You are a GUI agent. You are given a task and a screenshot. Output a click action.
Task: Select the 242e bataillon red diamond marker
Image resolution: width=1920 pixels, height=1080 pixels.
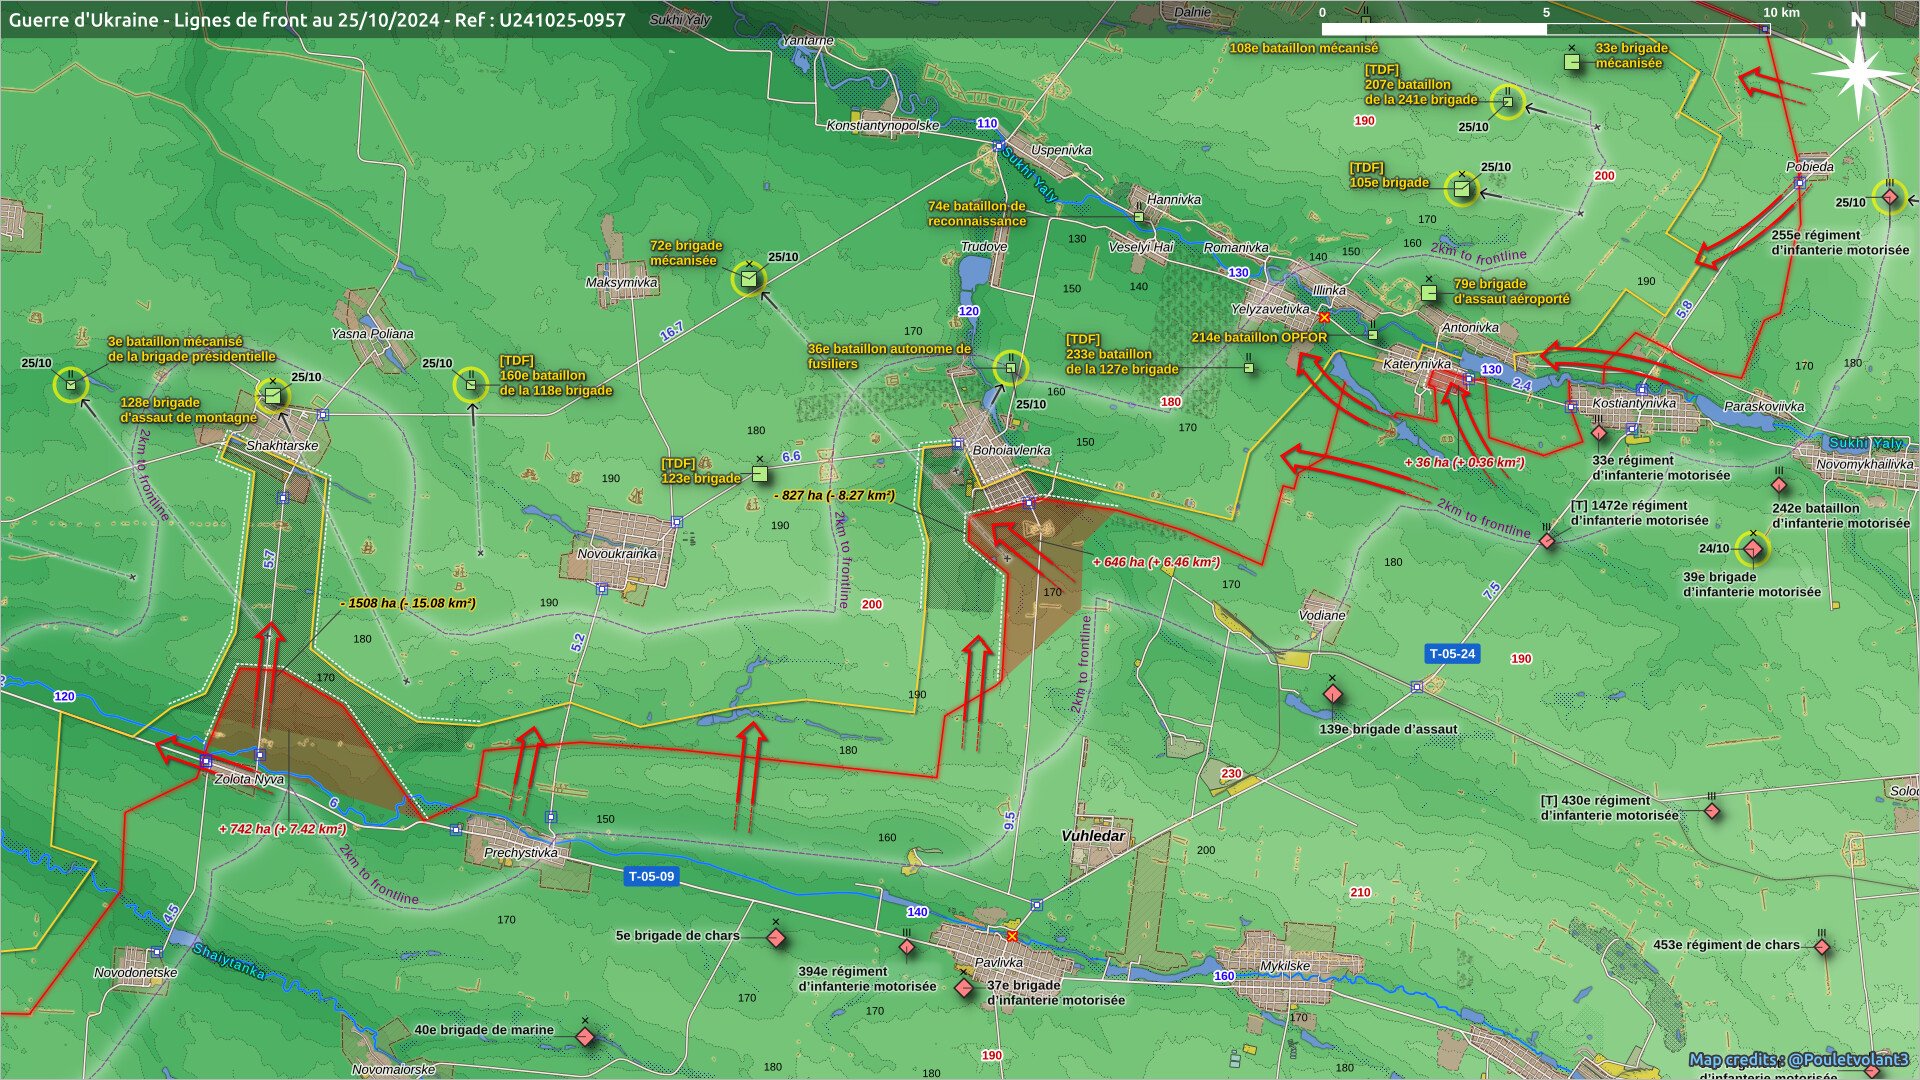[1779, 485]
